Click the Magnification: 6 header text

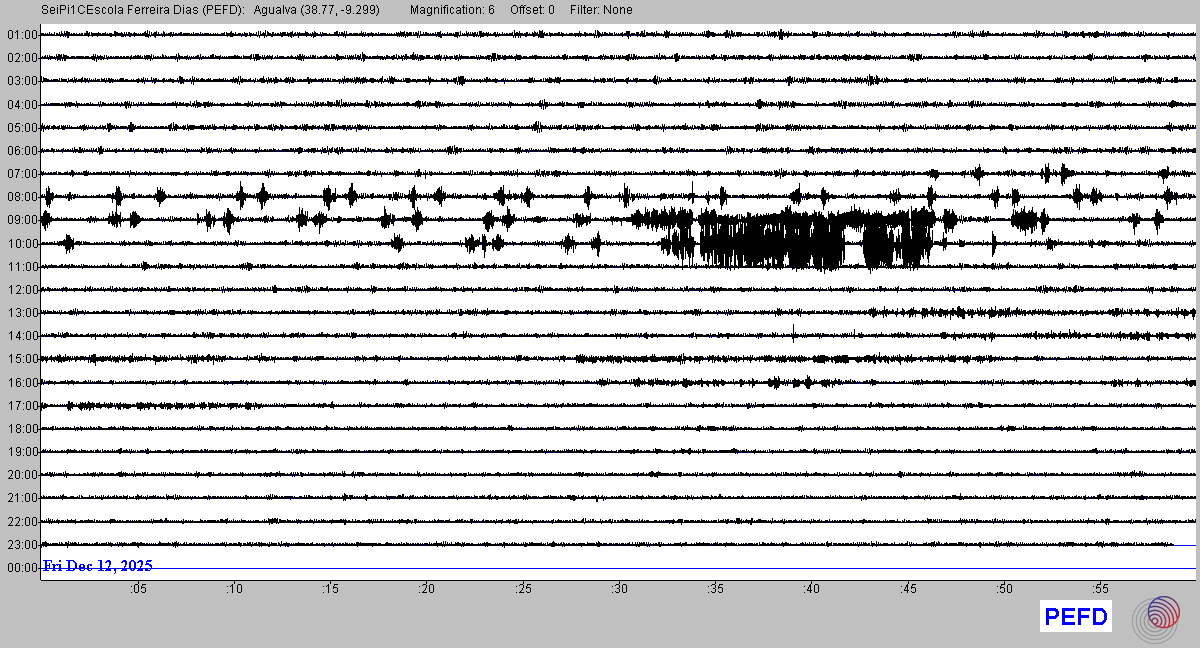[452, 10]
